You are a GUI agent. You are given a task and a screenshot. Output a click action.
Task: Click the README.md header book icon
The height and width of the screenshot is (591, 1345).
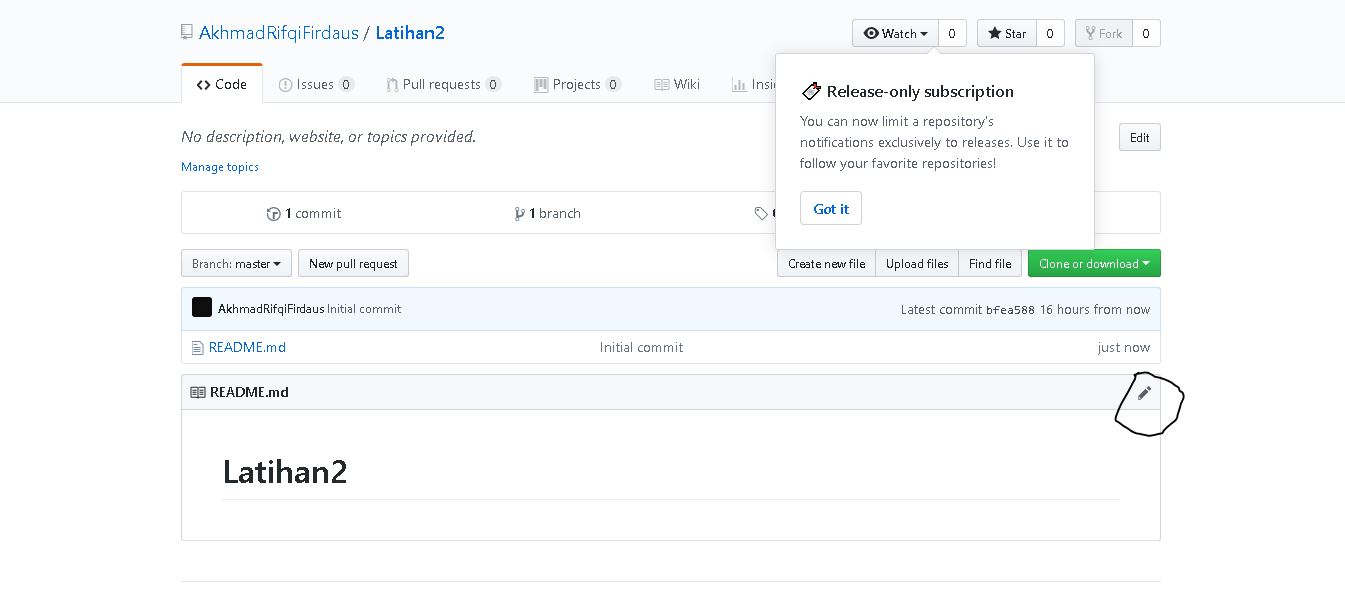point(198,393)
